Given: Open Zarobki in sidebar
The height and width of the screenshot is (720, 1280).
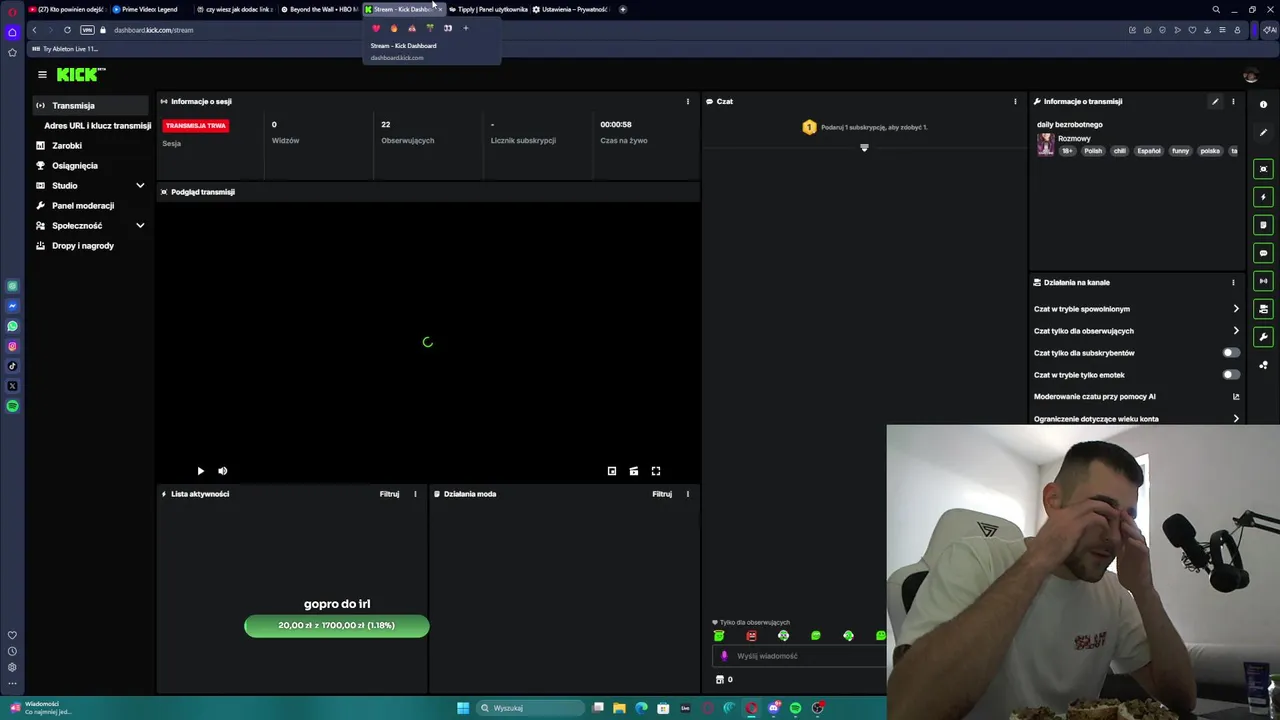Looking at the screenshot, I should pyautogui.click(x=67, y=146).
